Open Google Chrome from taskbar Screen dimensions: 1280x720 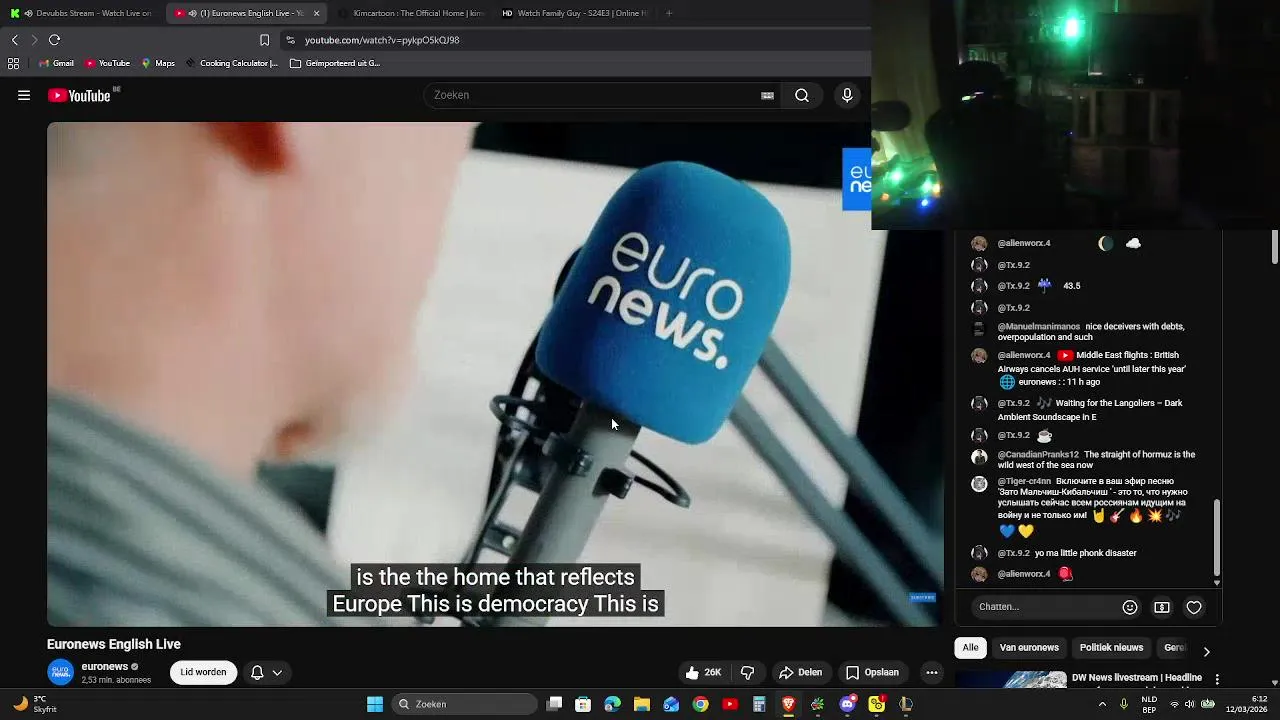click(x=701, y=704)
